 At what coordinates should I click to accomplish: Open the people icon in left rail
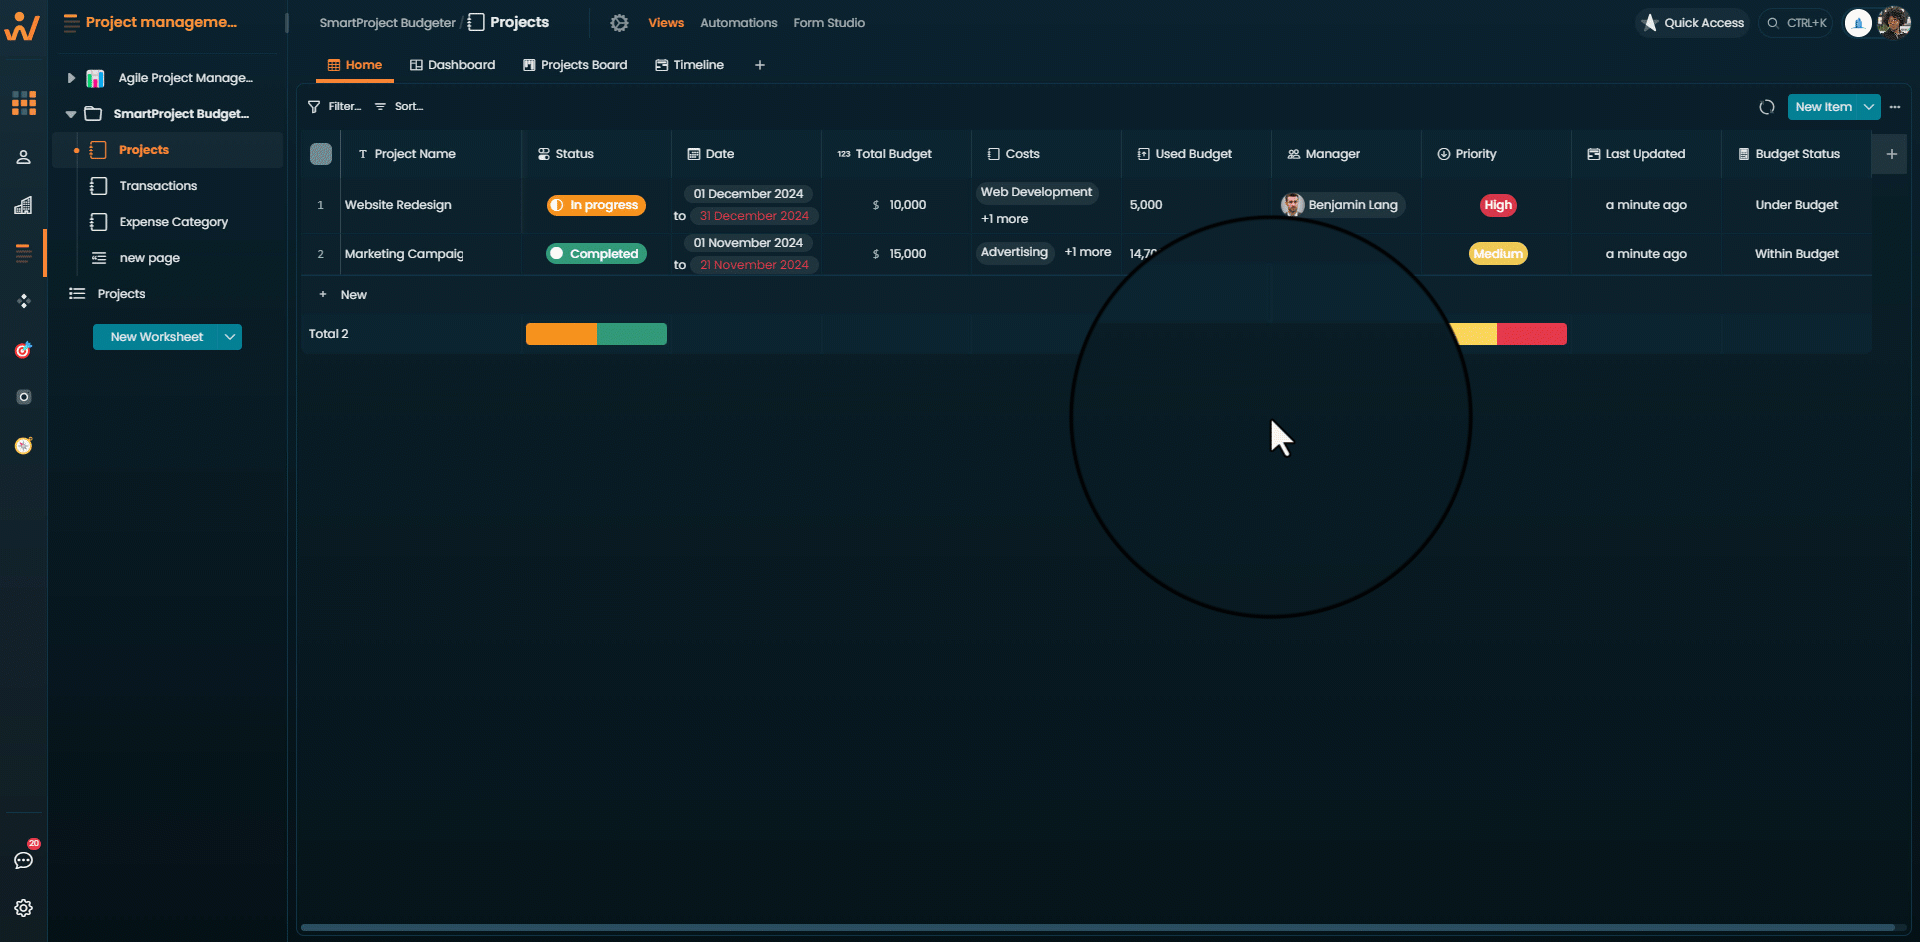(24, 157)
